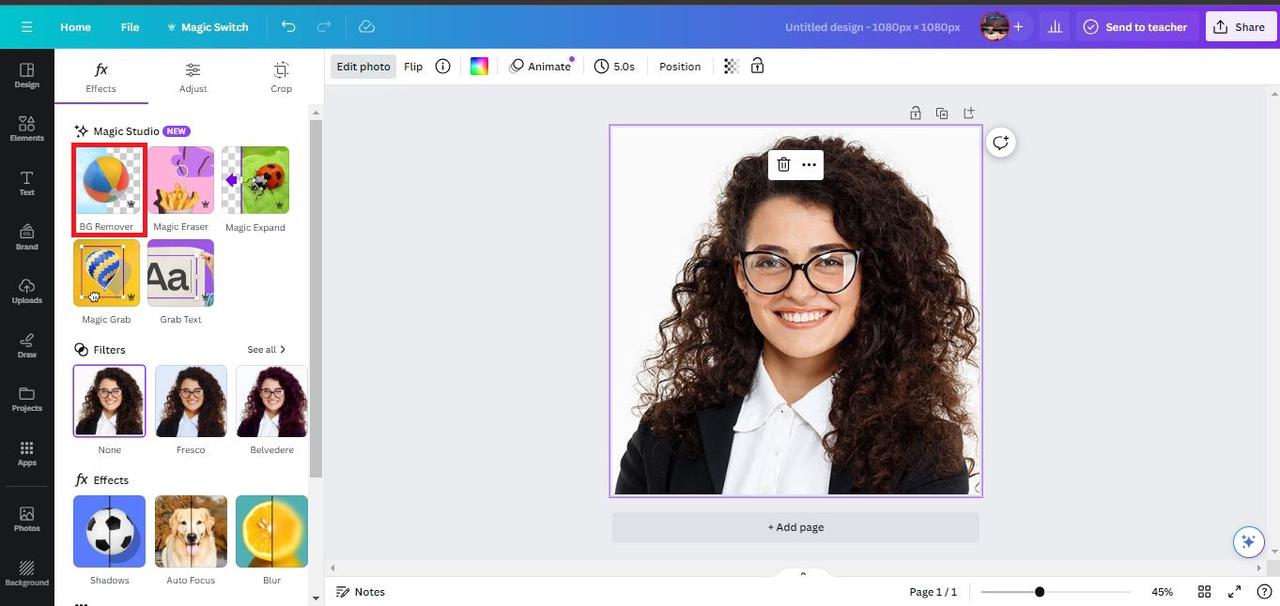Screen dimensions: 1280x606
Task: Open the Uploads sidebar panel
Action: (x=27, y=291)
